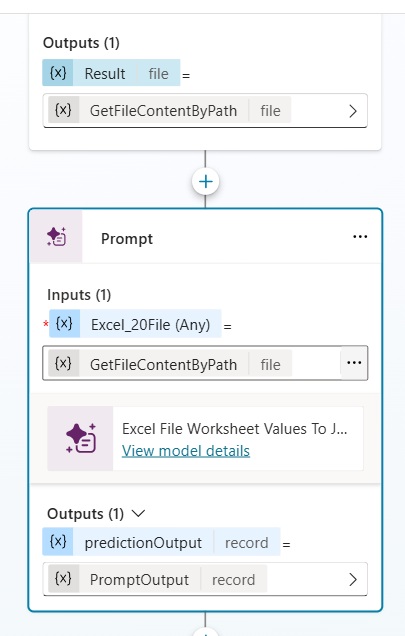The image size is (405, 636).
Task: Click the plus button to add a node
Action: [205, 181]
